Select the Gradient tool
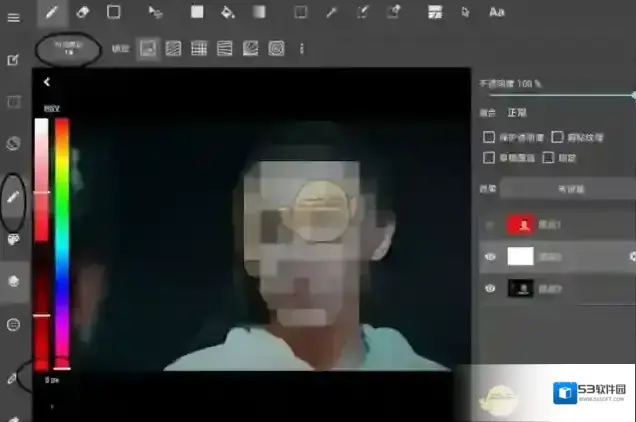This screenshot has width=636, height=422. click(259, 12)
